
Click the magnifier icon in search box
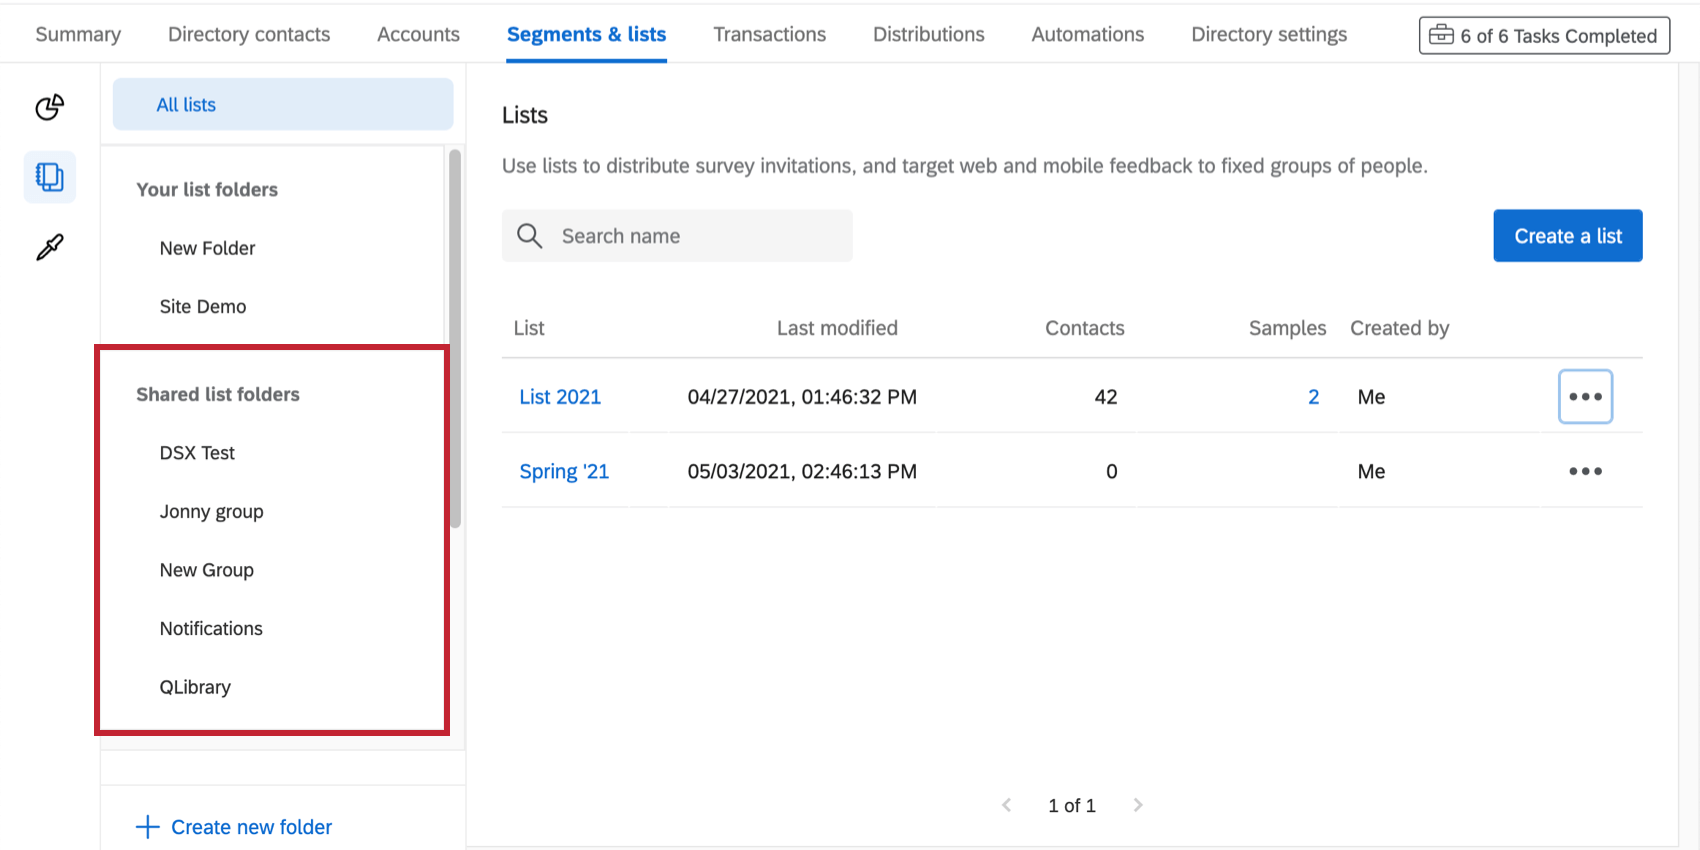(x=529, y=236)
